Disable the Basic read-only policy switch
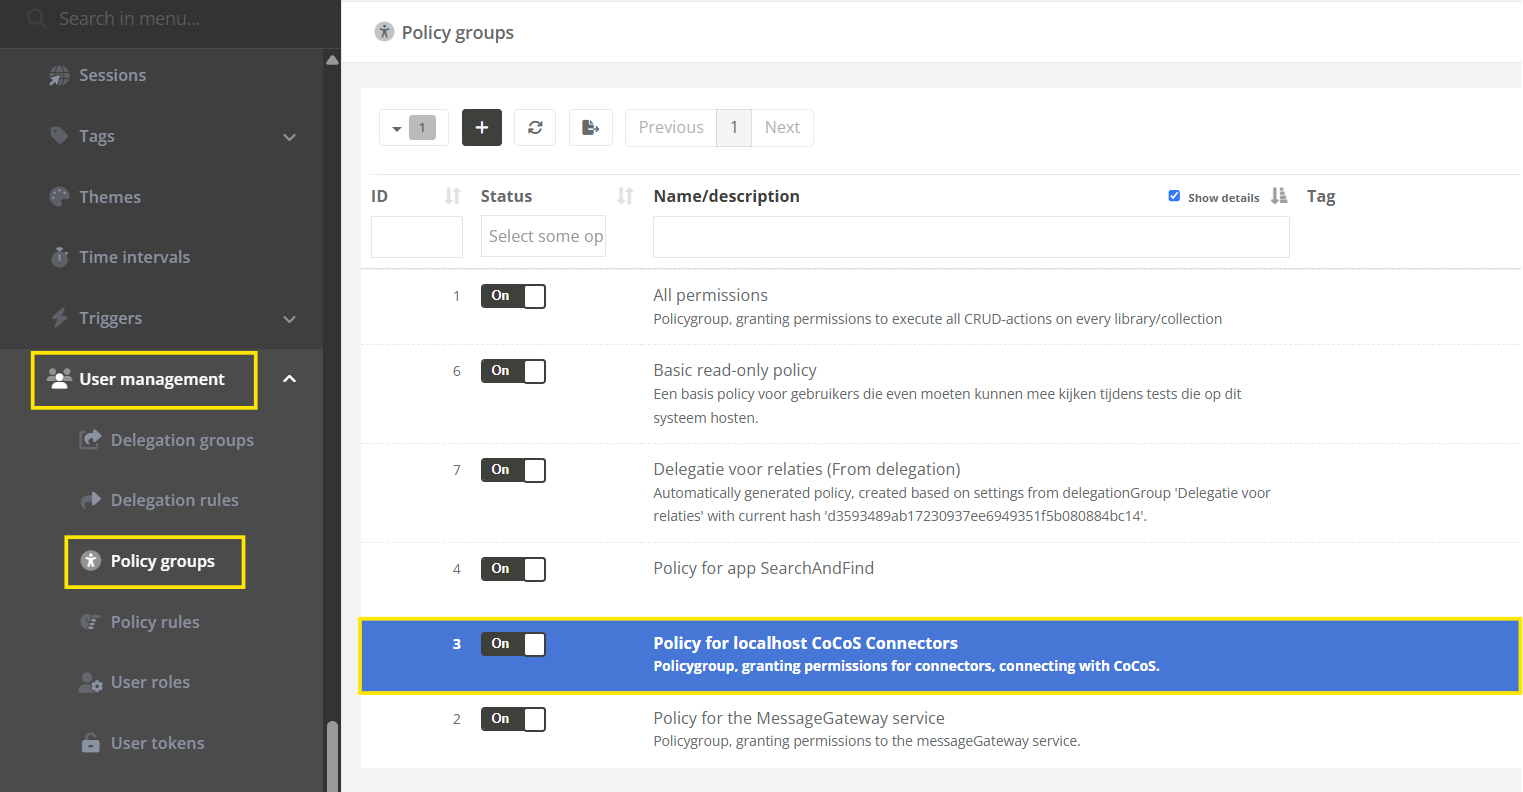The width and height of the screenshot is (1523, 792). (x=513, y=371)
